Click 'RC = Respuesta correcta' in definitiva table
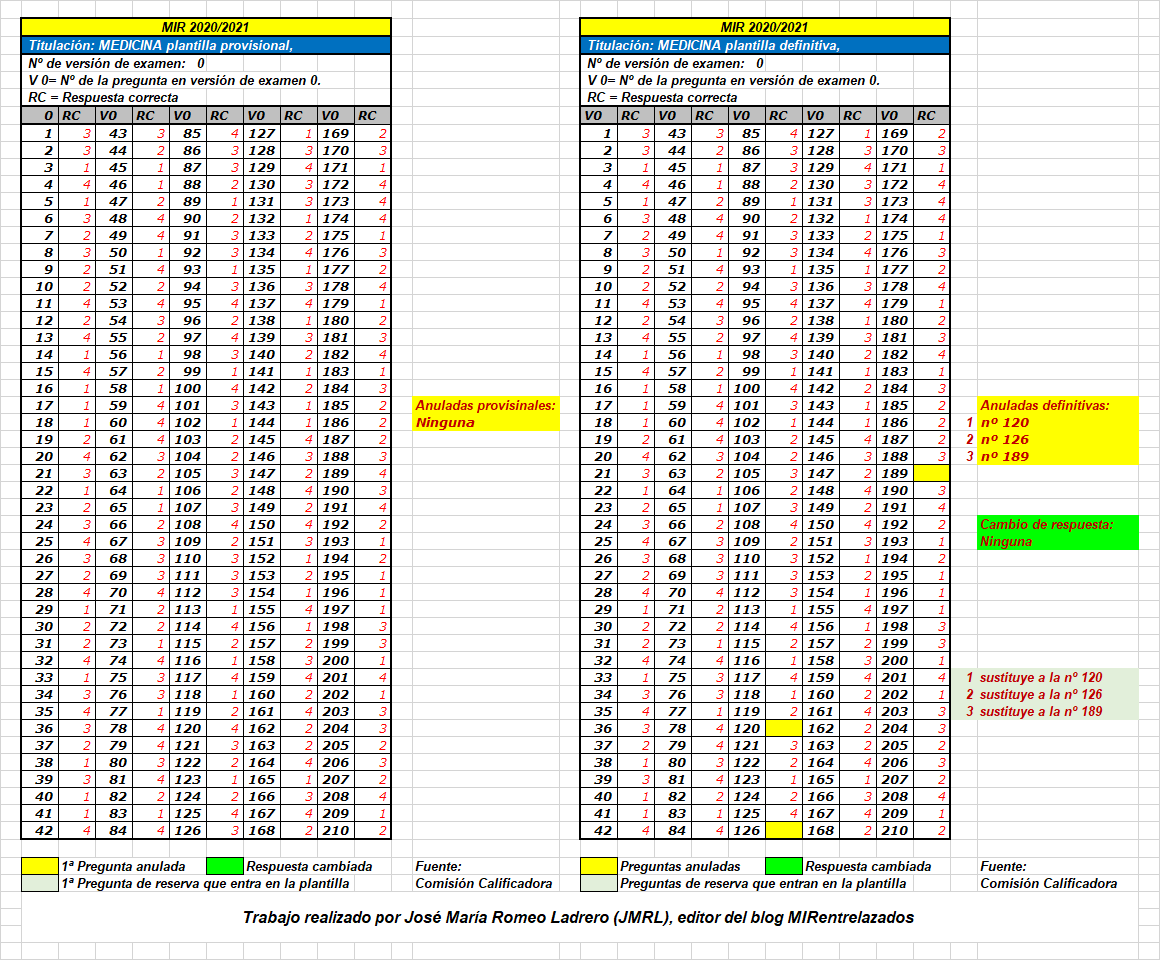 point(662,98)
